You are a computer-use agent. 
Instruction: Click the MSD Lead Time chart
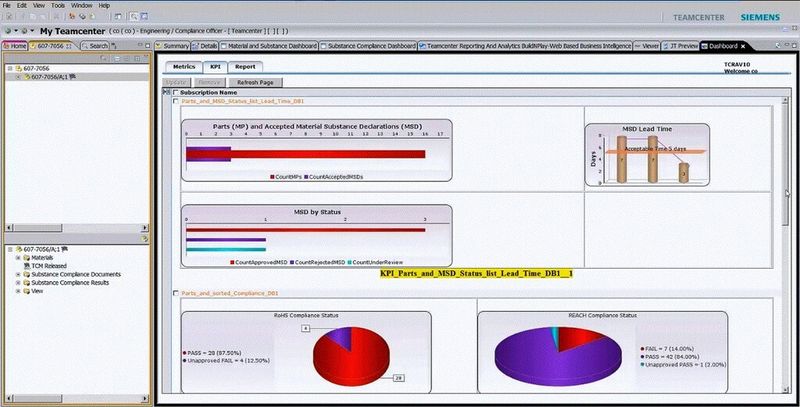coord(647,155)
